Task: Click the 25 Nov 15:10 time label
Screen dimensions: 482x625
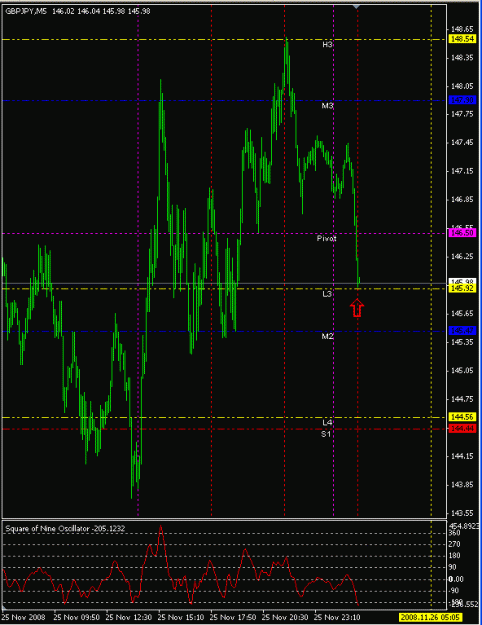Action: click(181, 617)
